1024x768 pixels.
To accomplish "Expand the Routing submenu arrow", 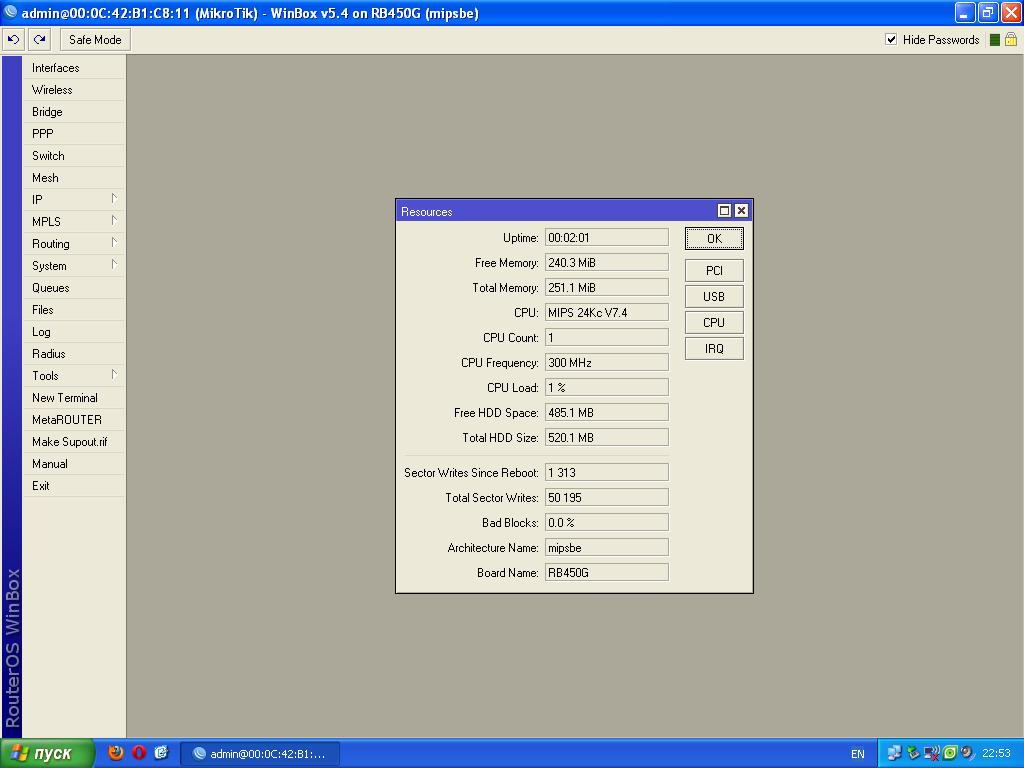I will coord(114,243).
